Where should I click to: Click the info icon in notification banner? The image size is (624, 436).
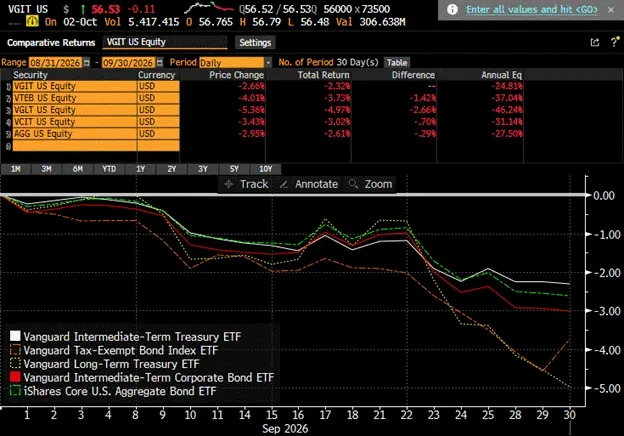(452, 9)
